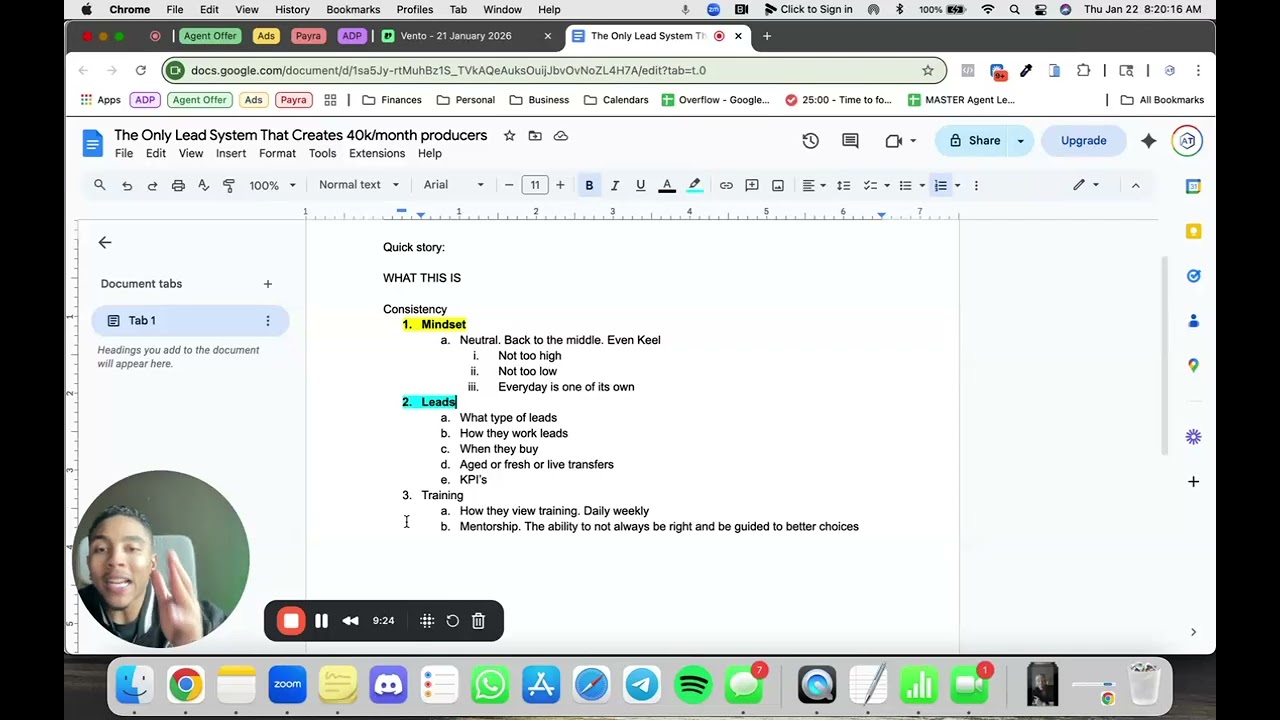Open more toolbar options
Screen dimensions: 1280x720
pyautogui.click(x=976, y=185)
